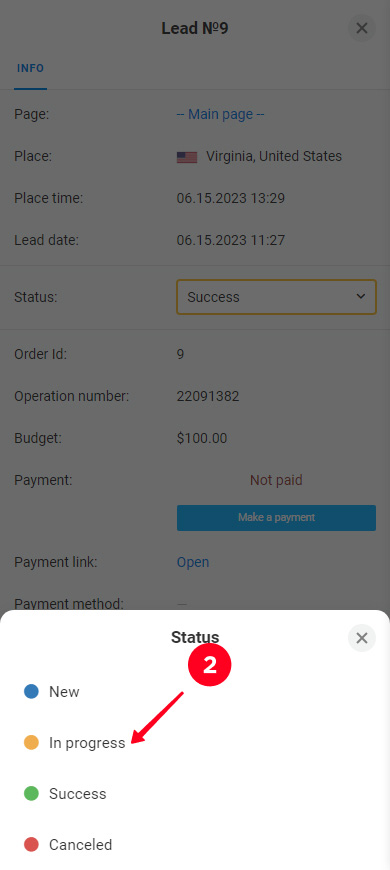
Task: Click the Not paid payment label
Action: (x=276, y=480)
